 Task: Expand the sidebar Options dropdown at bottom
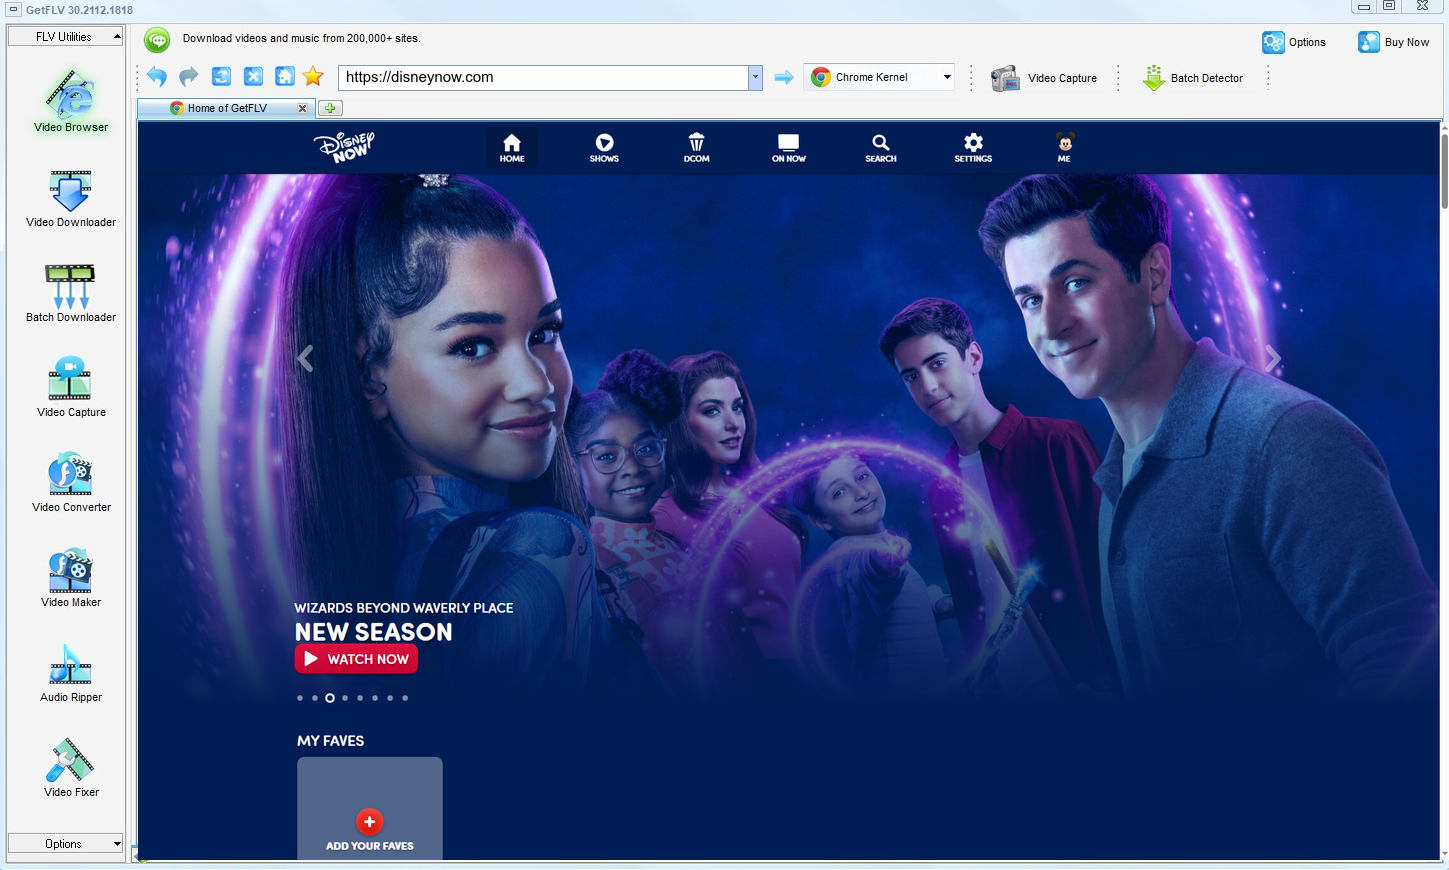[65, 844]
